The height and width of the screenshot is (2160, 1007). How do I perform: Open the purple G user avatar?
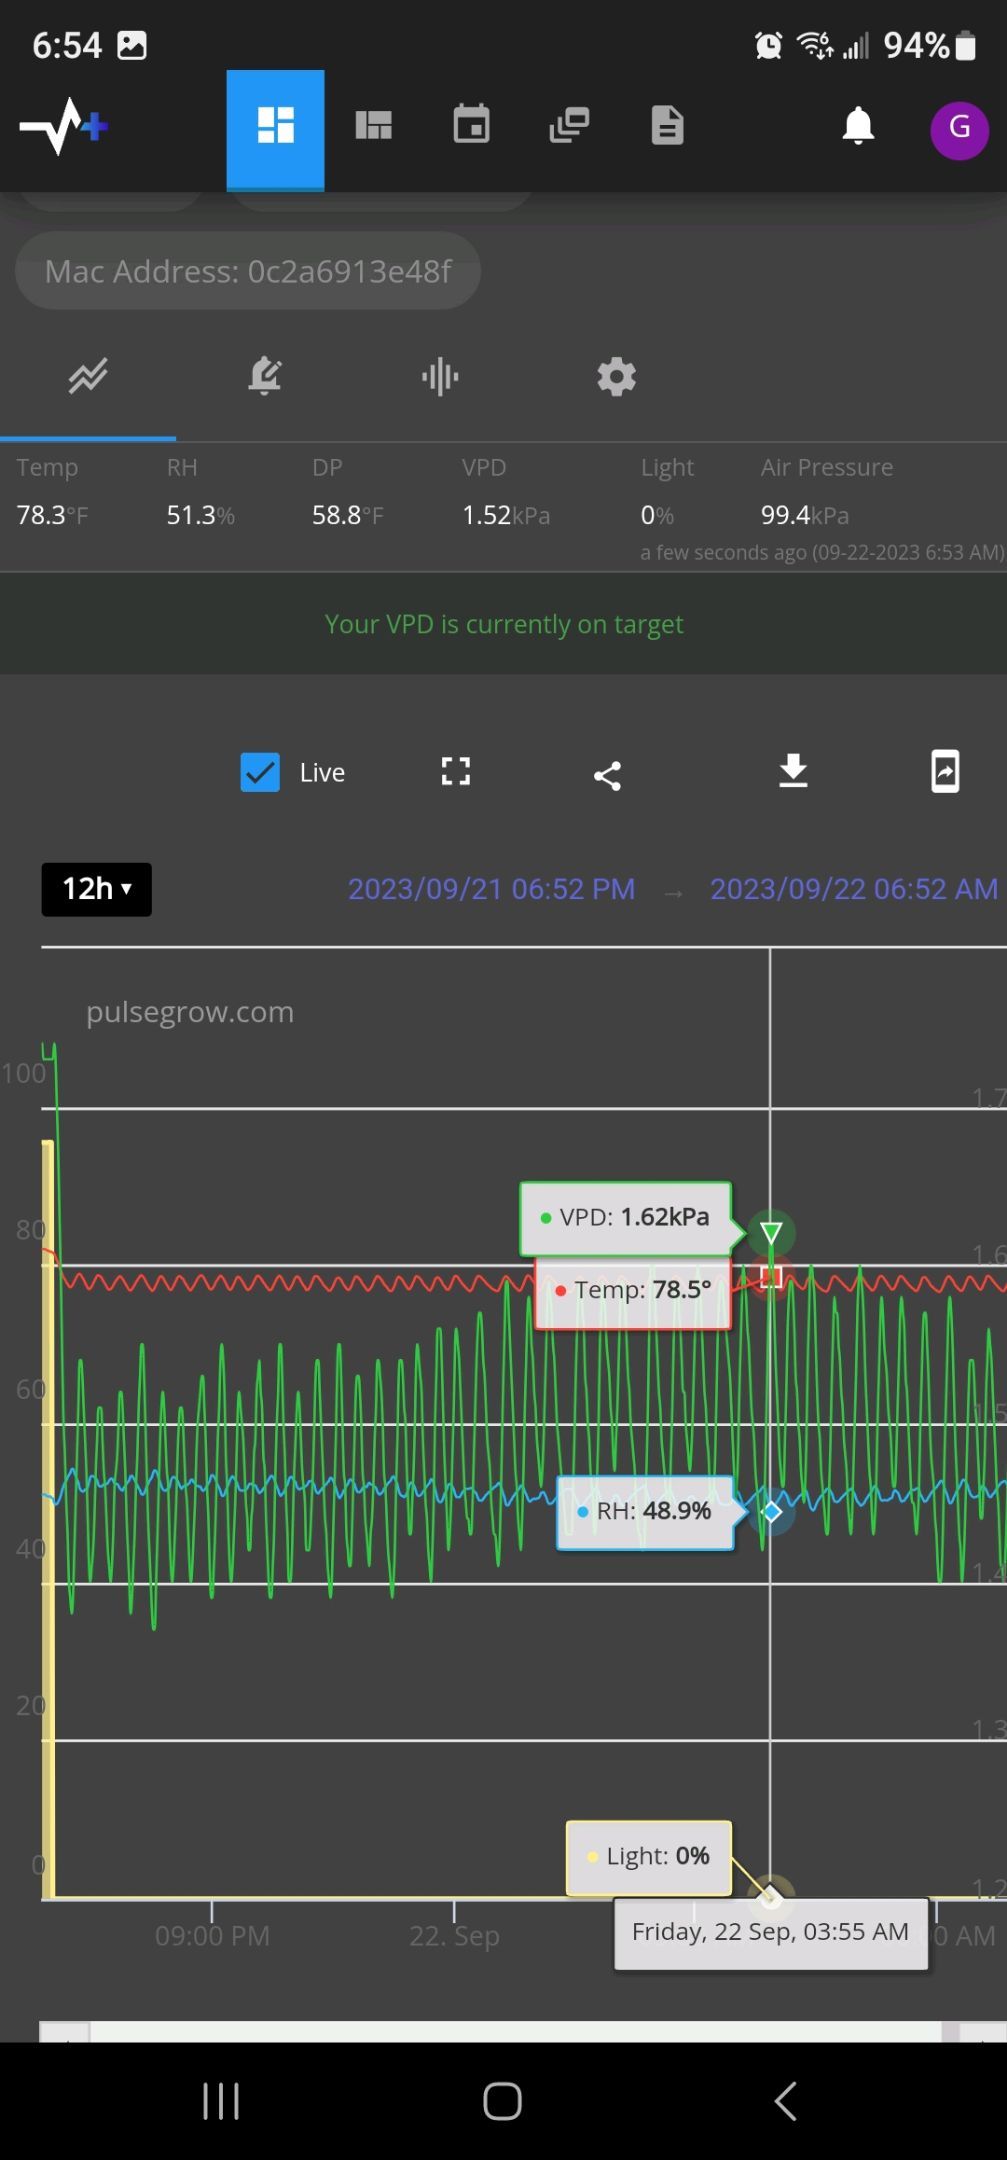click(959, 127)
